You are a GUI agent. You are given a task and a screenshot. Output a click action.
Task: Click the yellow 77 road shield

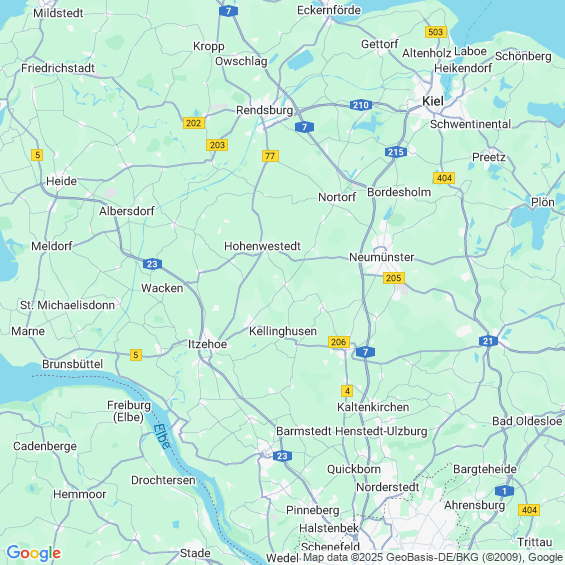point(270,156)
